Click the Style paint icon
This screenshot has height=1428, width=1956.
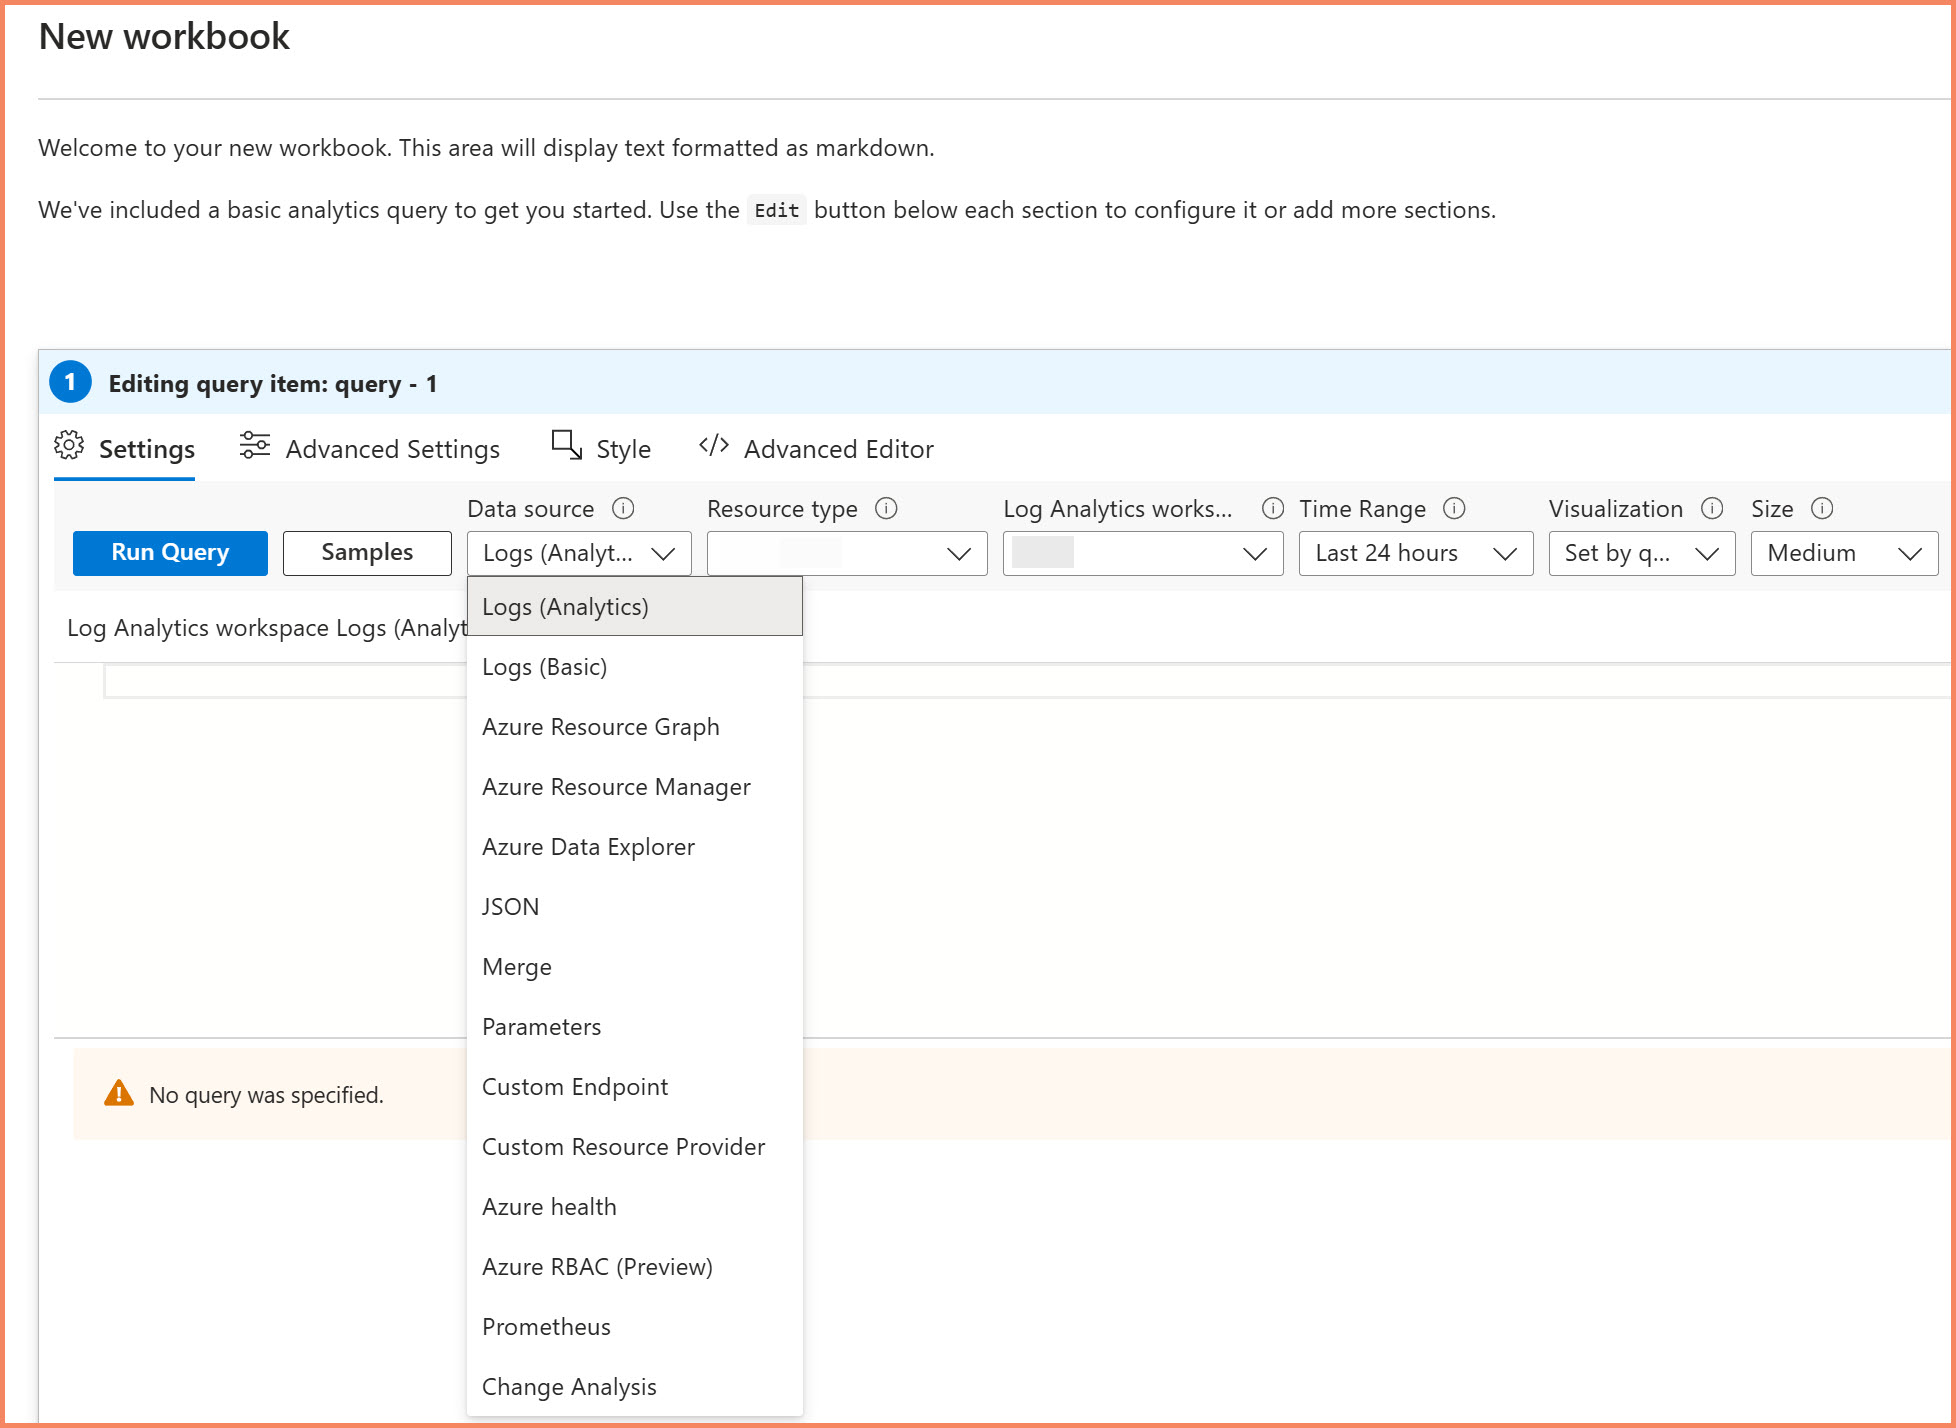pyautogui.click(x=567, y=445)
